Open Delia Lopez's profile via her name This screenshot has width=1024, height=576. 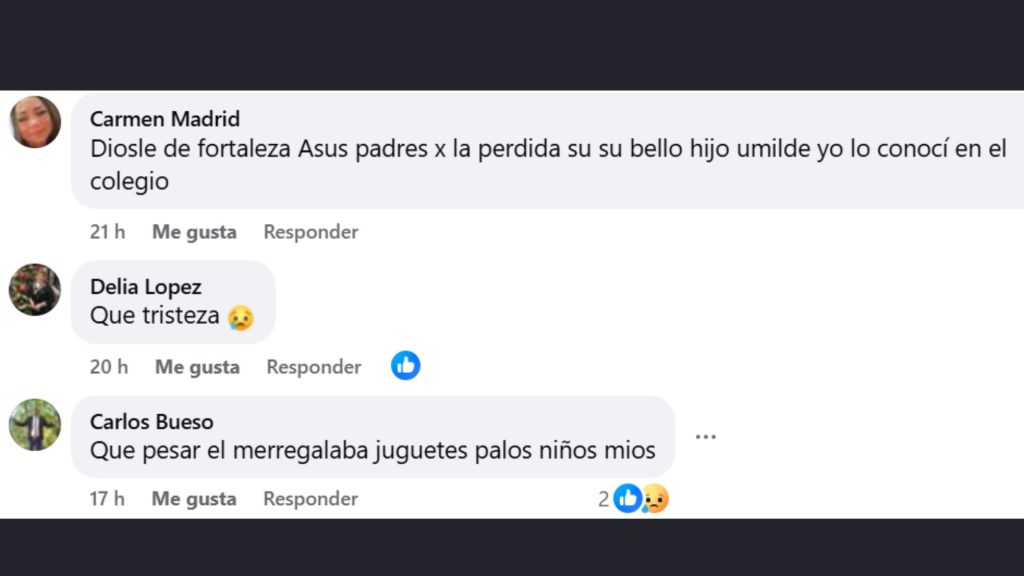point(144,286)
